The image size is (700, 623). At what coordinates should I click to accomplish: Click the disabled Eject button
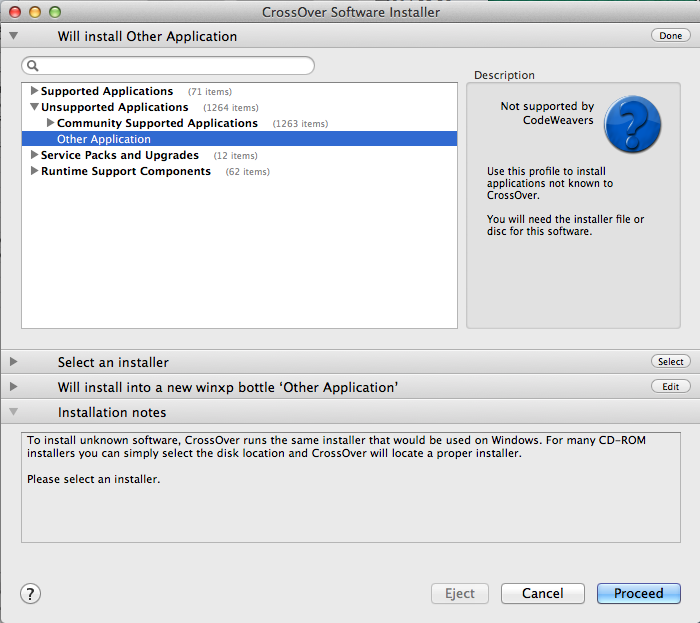click(x=460, y=594)
